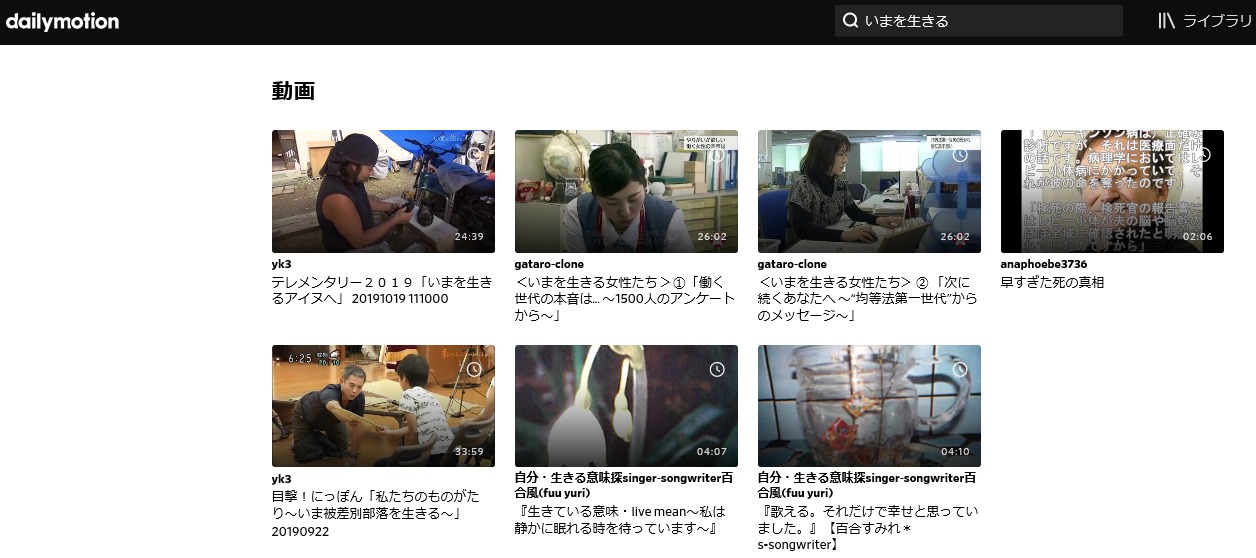
Task: Watch later icon on 生きている意味 thumbnail
Action: coord(717,370)
